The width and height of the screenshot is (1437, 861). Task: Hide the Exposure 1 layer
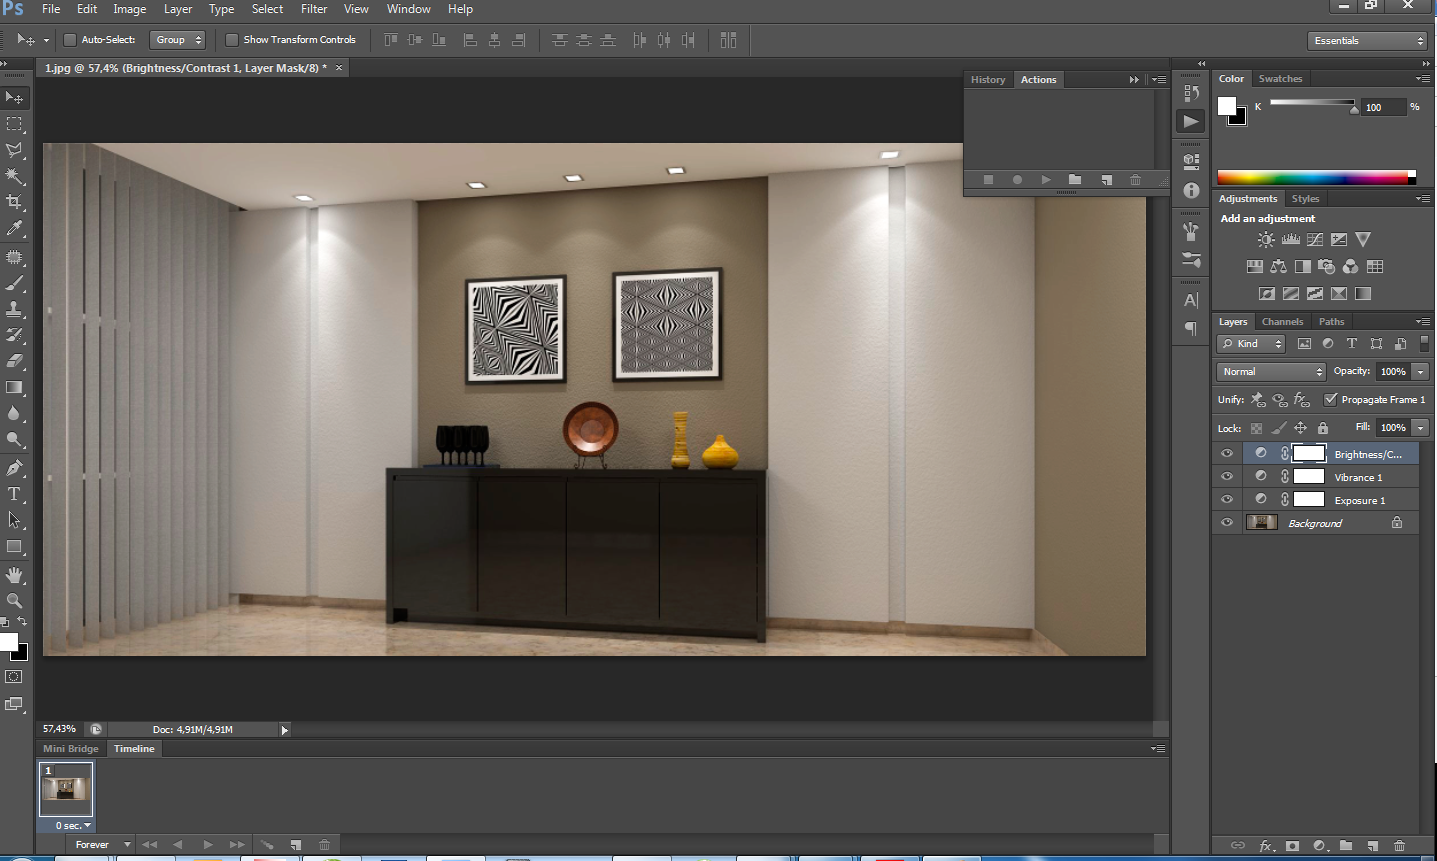(x=1227, y=499)
